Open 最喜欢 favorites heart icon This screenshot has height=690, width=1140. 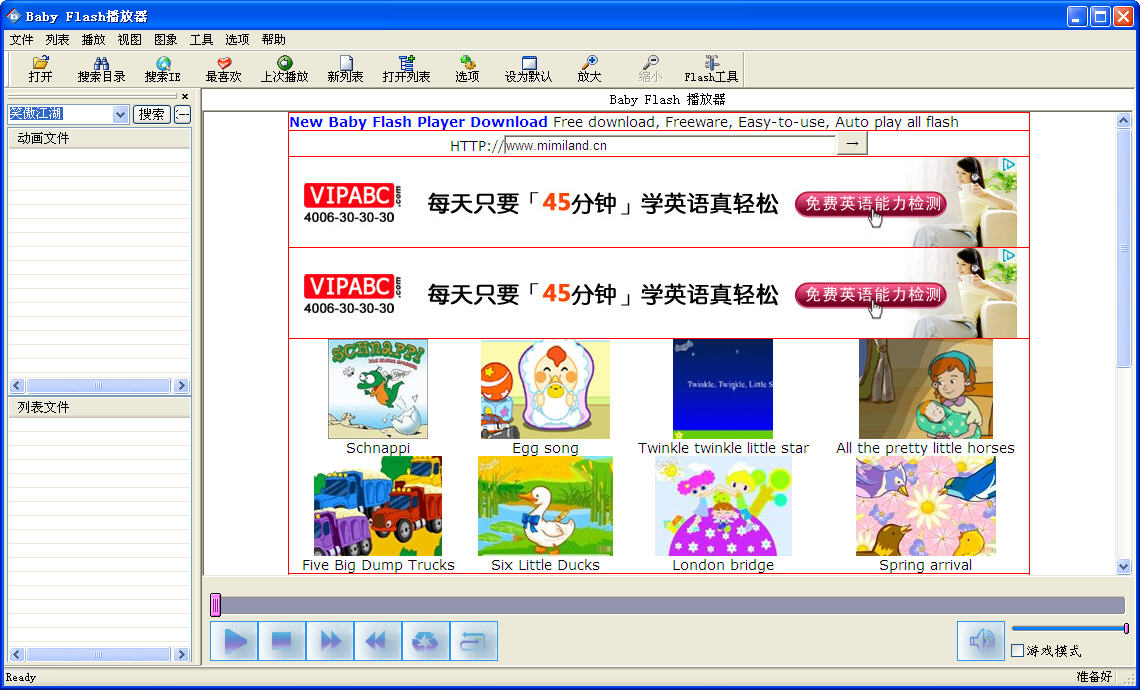223,63
